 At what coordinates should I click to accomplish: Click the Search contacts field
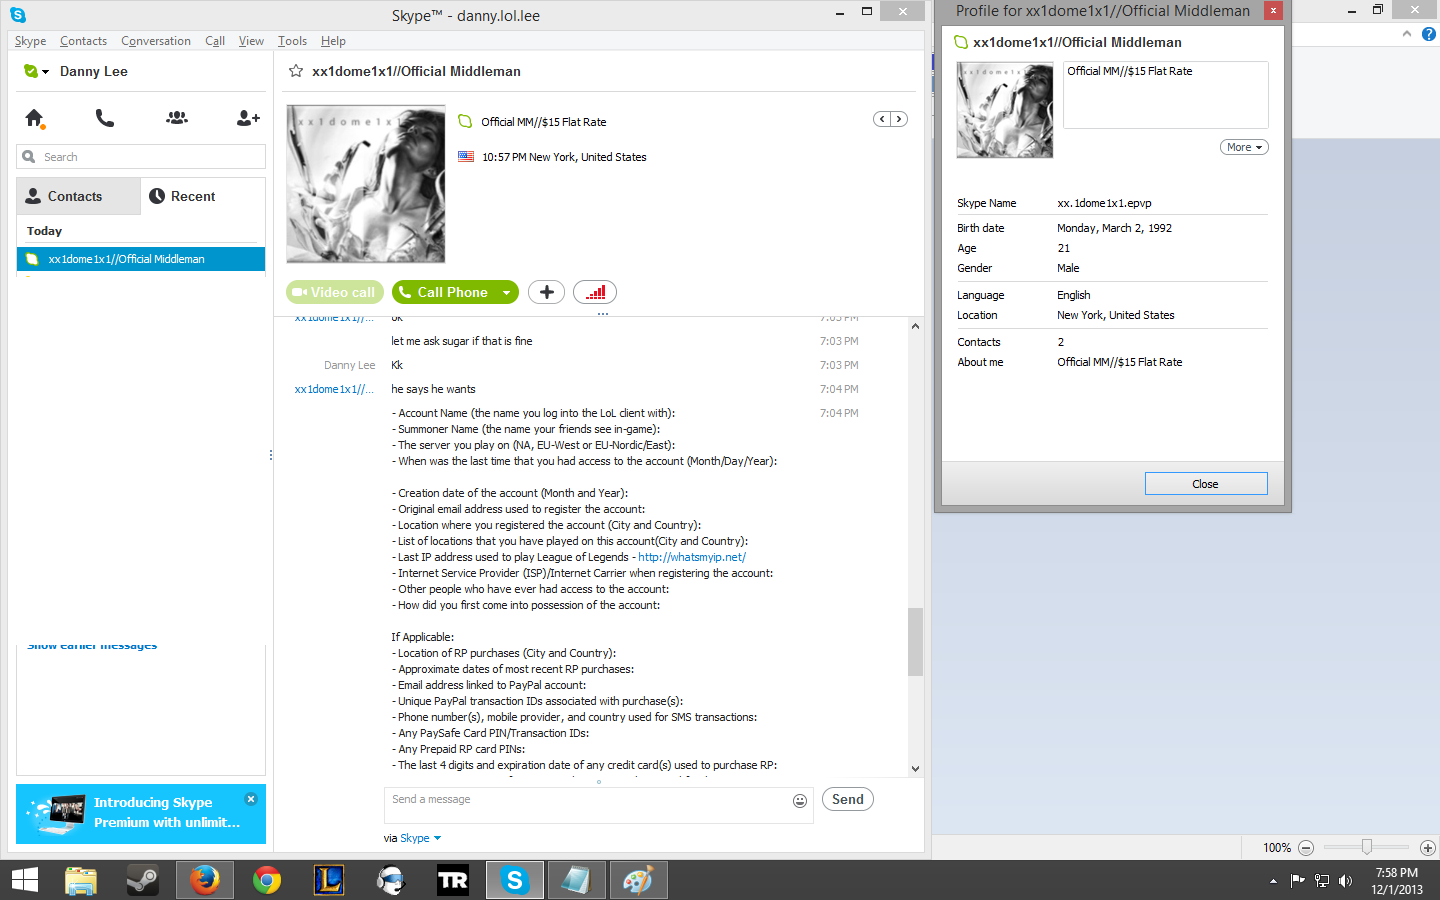tap(141, 157)
